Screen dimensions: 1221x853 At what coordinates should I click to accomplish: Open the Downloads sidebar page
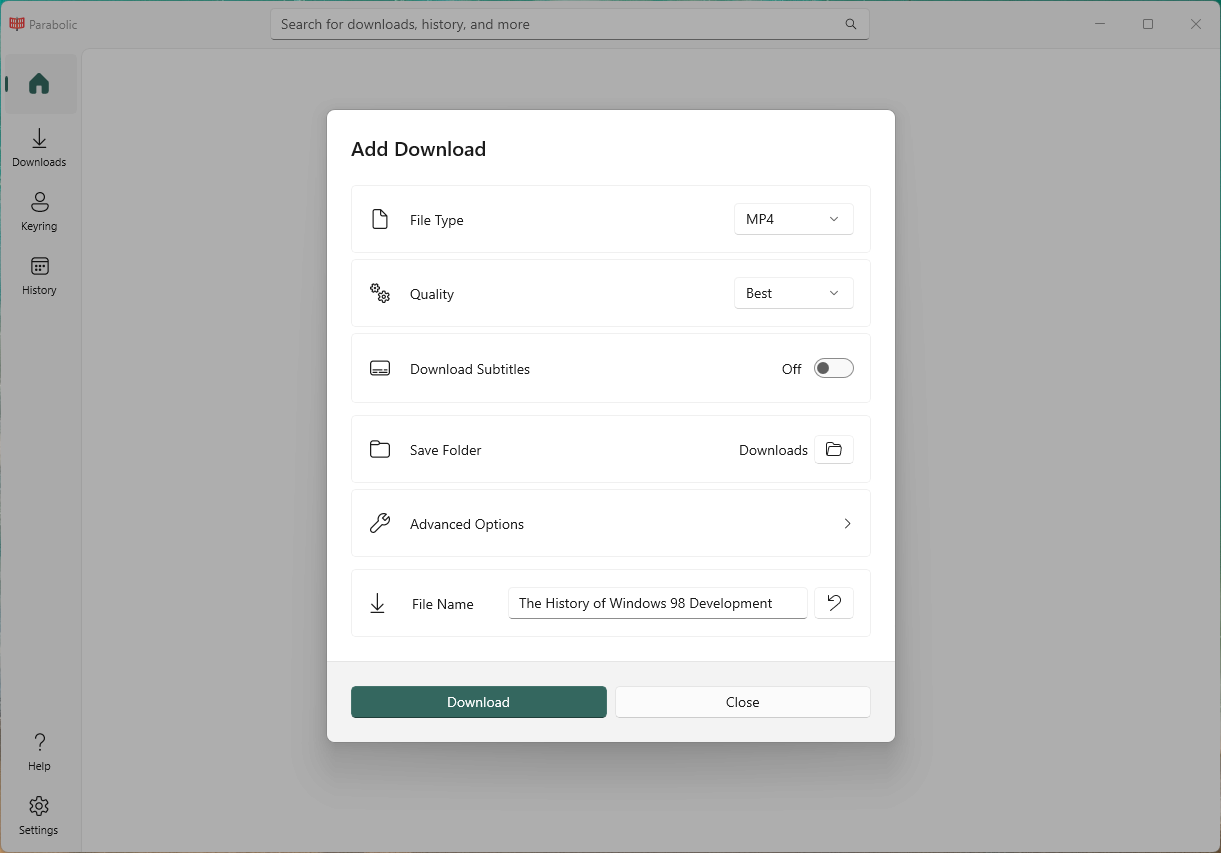point(40,147)
